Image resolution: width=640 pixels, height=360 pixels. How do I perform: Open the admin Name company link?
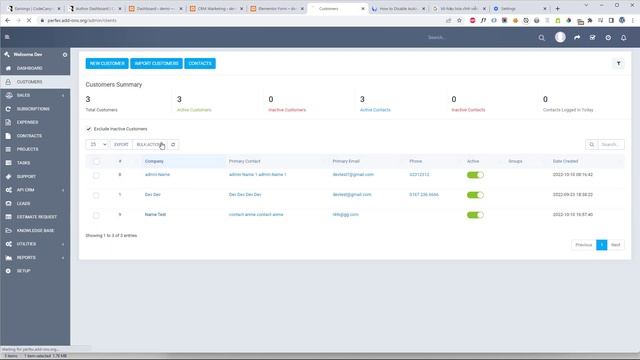(157, 175)
